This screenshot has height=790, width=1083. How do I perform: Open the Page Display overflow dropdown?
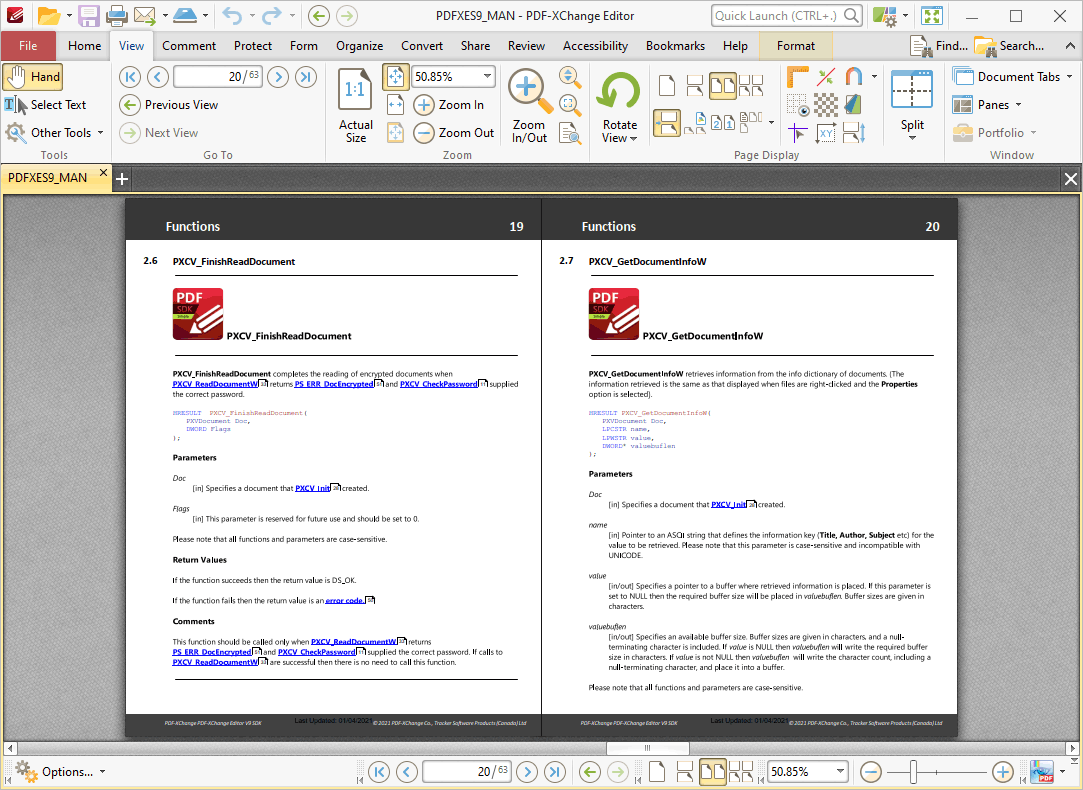(x=770, y=123)
